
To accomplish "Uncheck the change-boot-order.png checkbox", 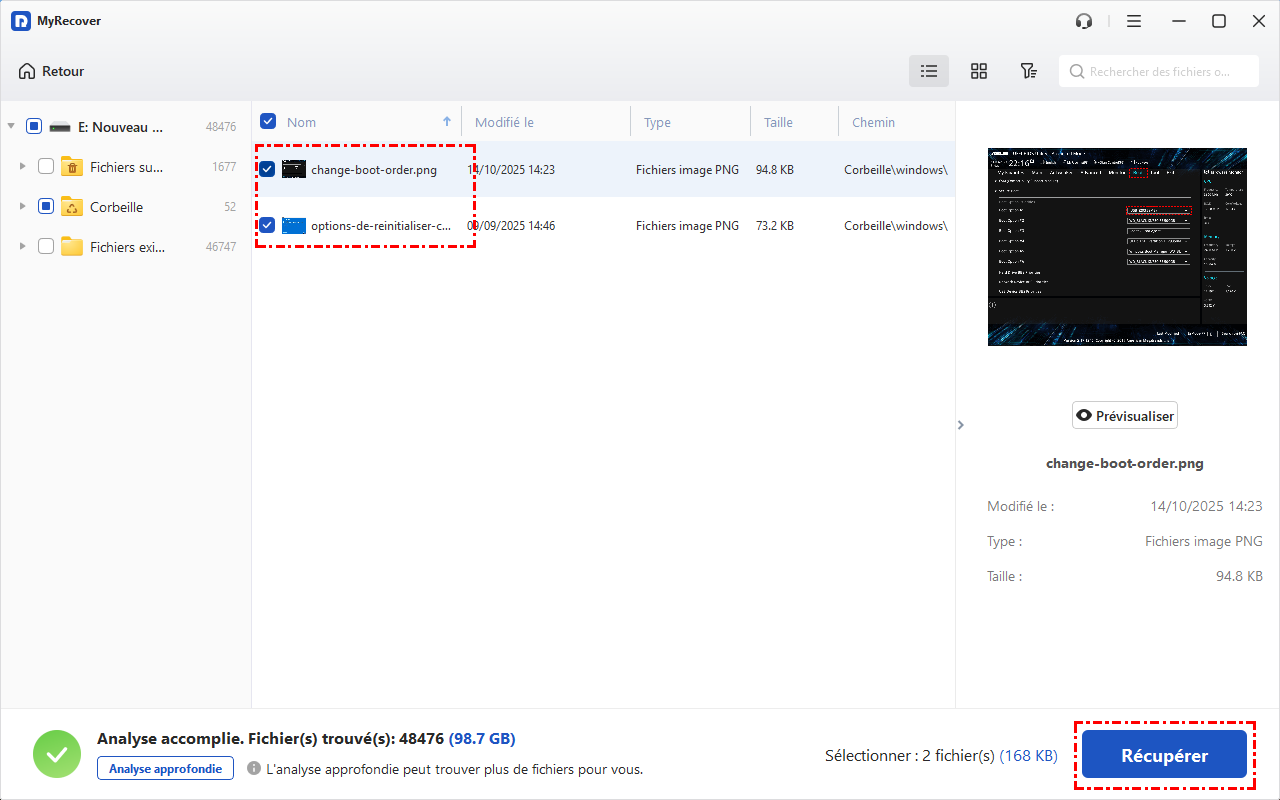I will pos(267,170).
